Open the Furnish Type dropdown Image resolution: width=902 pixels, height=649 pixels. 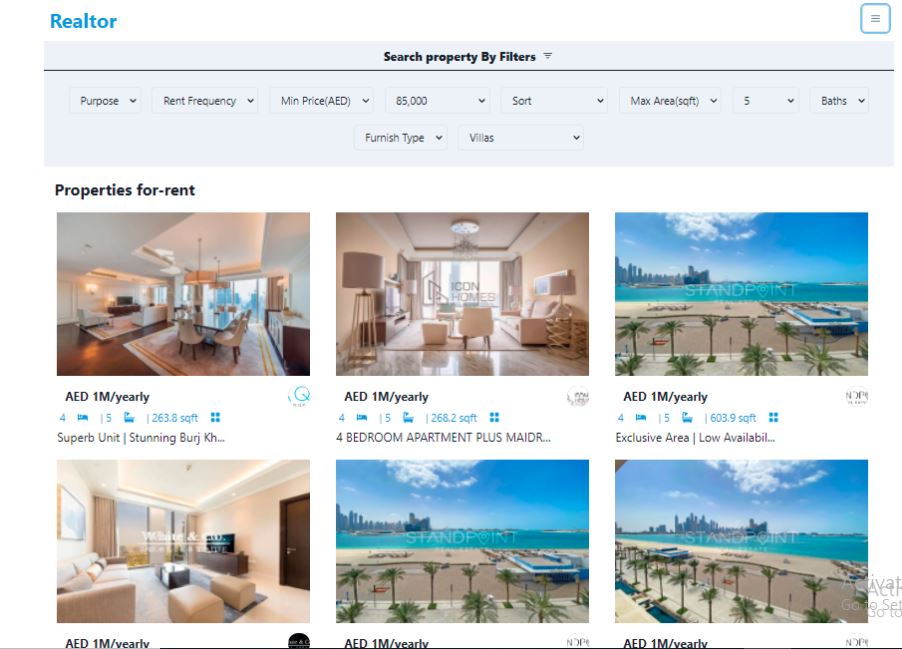tap(400, 138)
